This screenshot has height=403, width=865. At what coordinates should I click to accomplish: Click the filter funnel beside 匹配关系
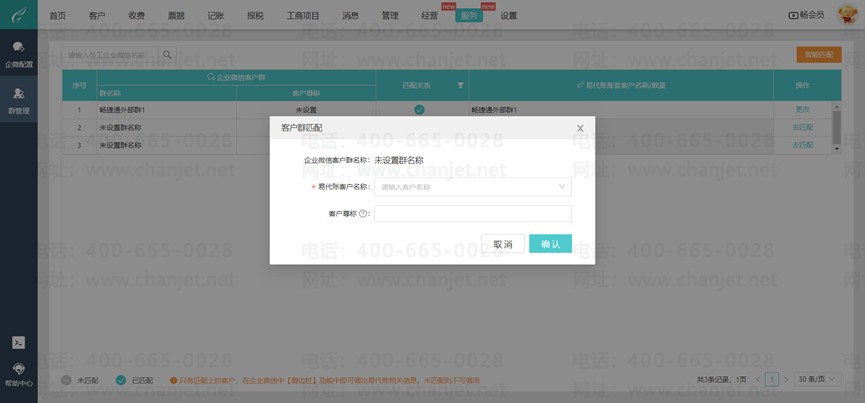point(461,85)
